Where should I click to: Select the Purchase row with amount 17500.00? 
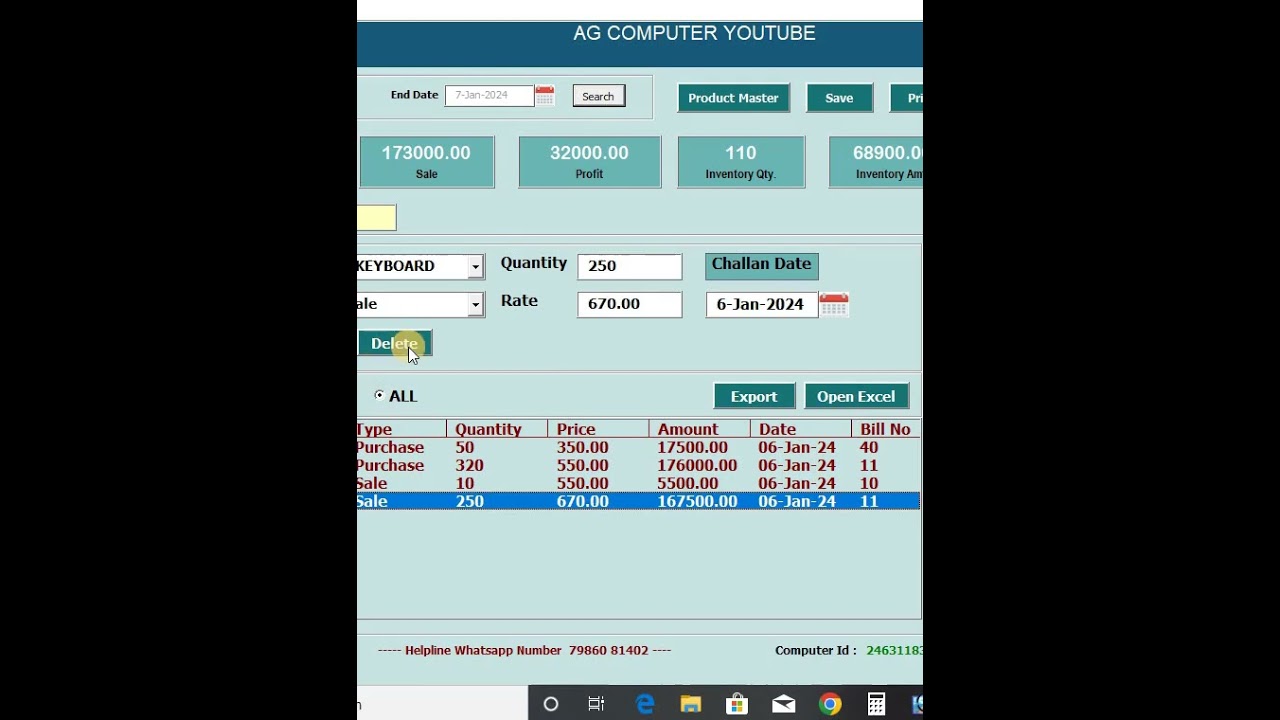(x=638, y=447)
